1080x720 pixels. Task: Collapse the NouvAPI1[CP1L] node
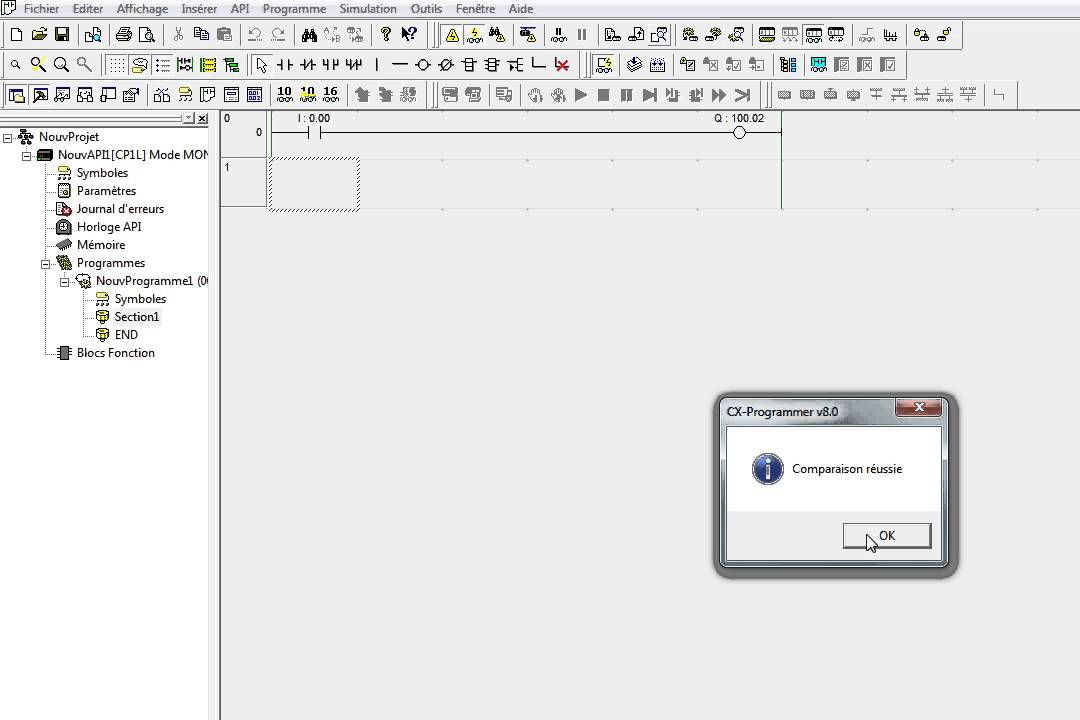point(26,156)
